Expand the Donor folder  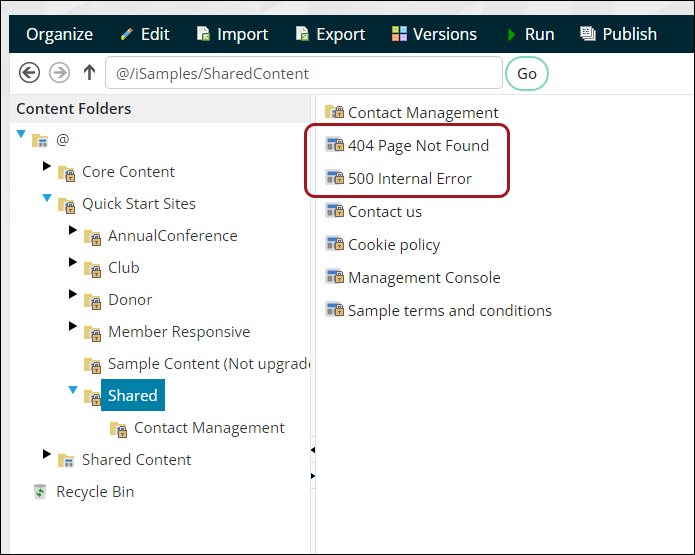click(73, 293)
